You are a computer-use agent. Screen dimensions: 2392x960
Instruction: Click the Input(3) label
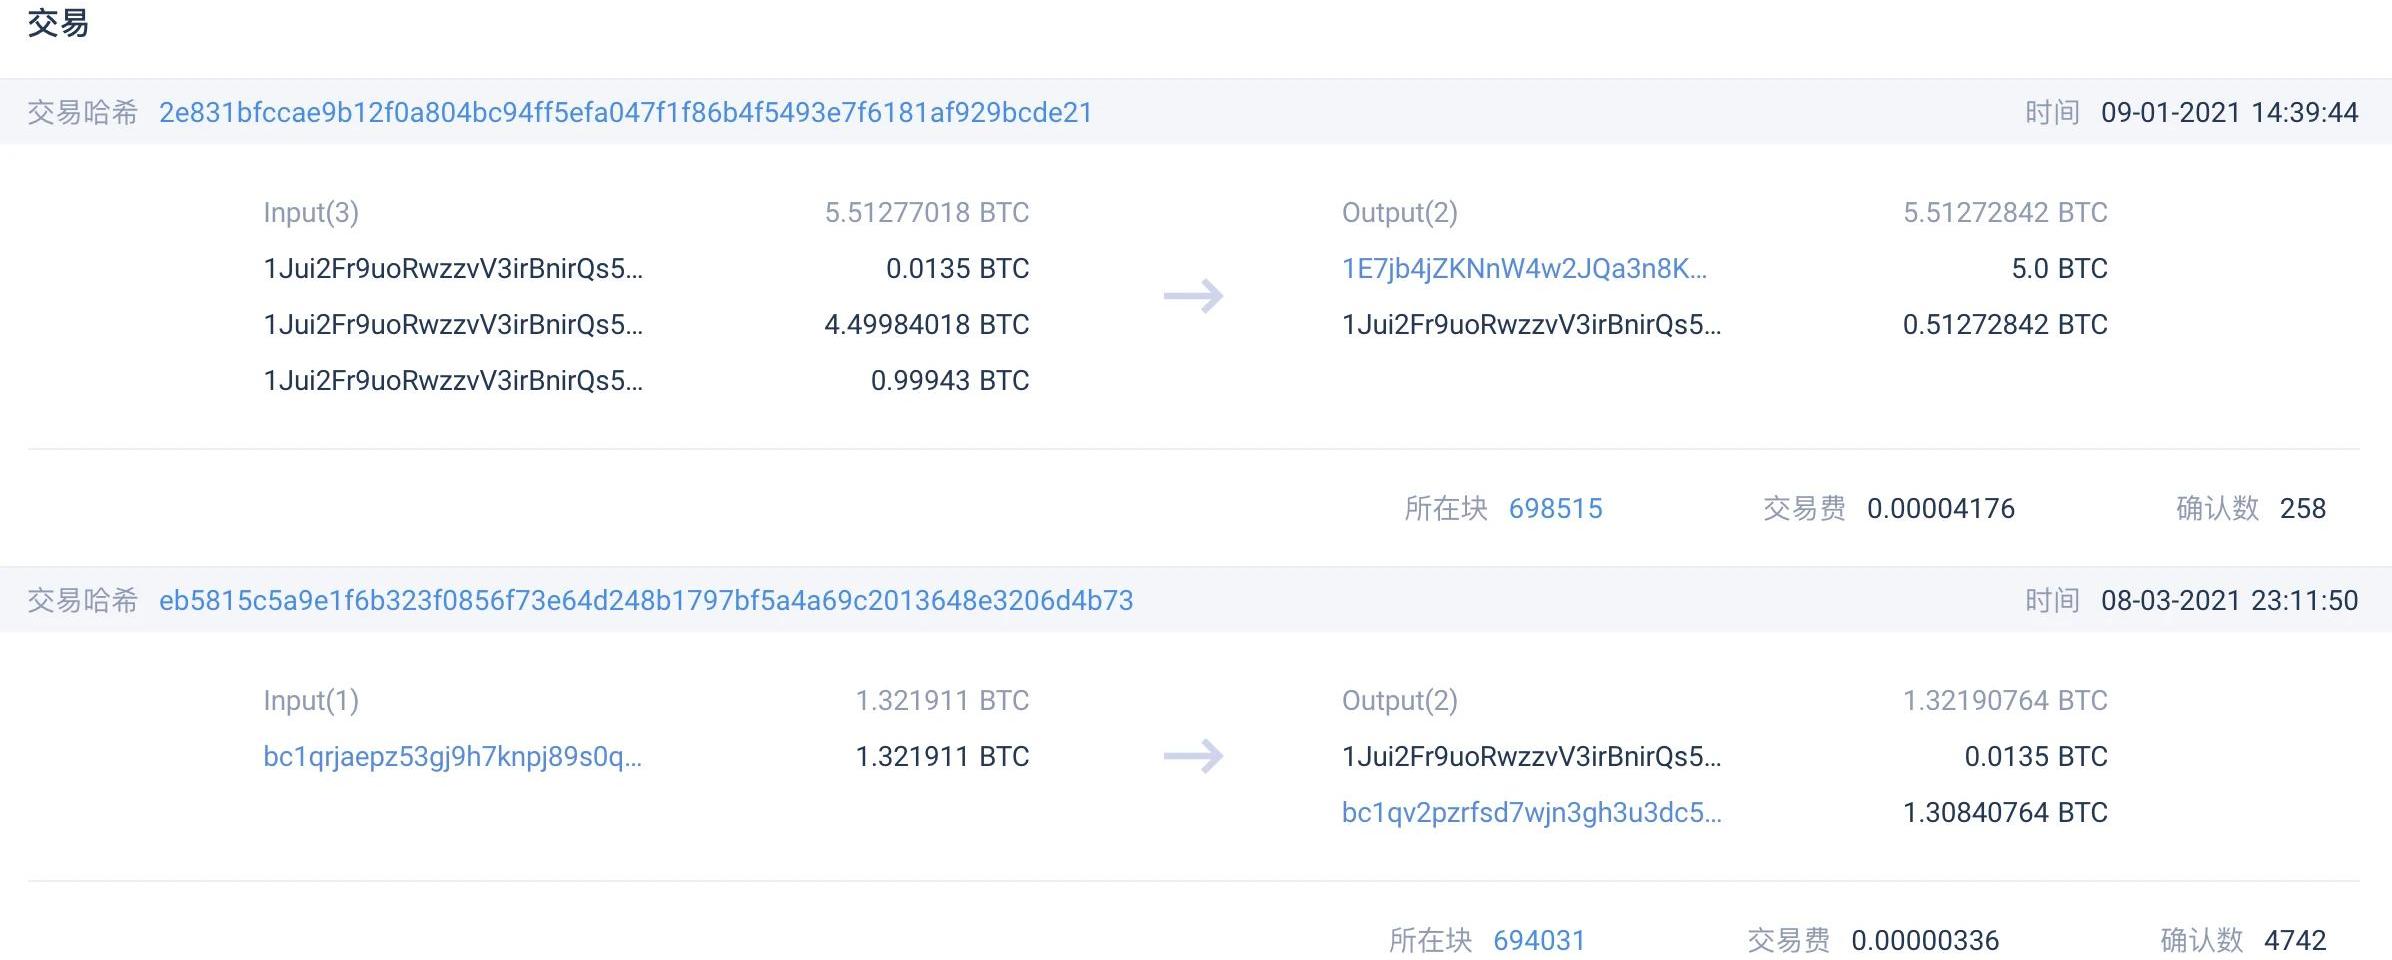point(311,212)
